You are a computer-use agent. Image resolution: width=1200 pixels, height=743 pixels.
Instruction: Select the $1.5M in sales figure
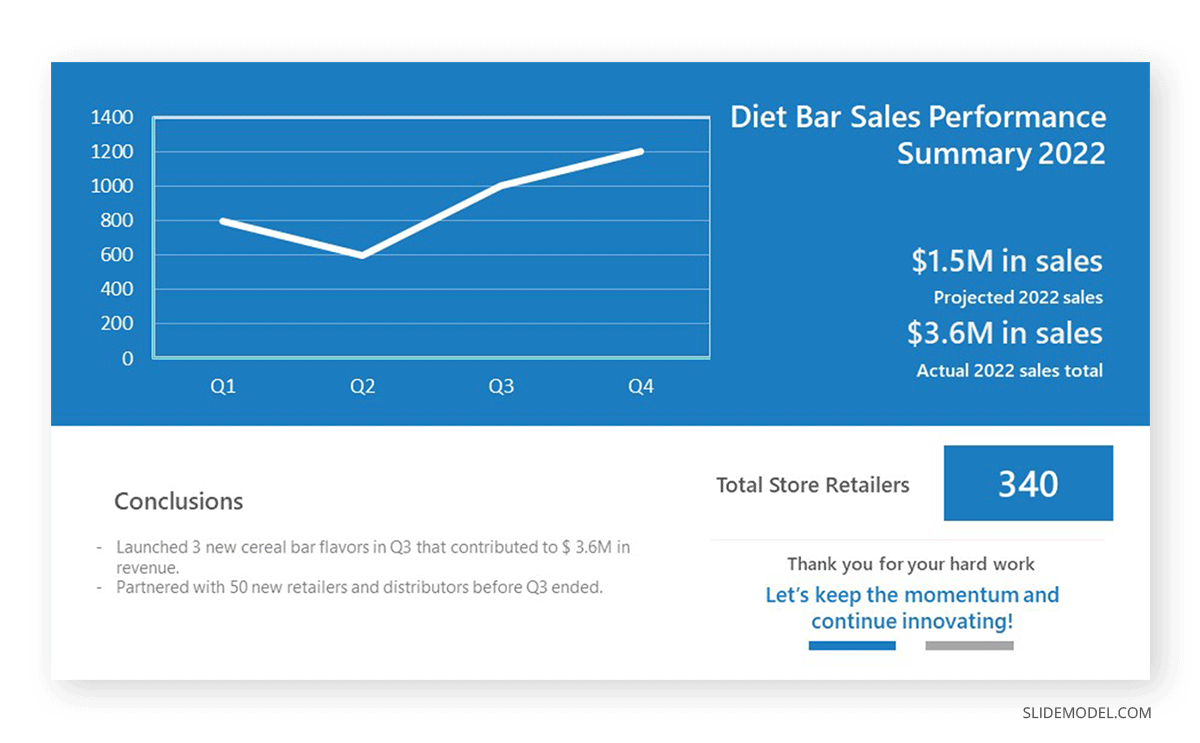1006,261
